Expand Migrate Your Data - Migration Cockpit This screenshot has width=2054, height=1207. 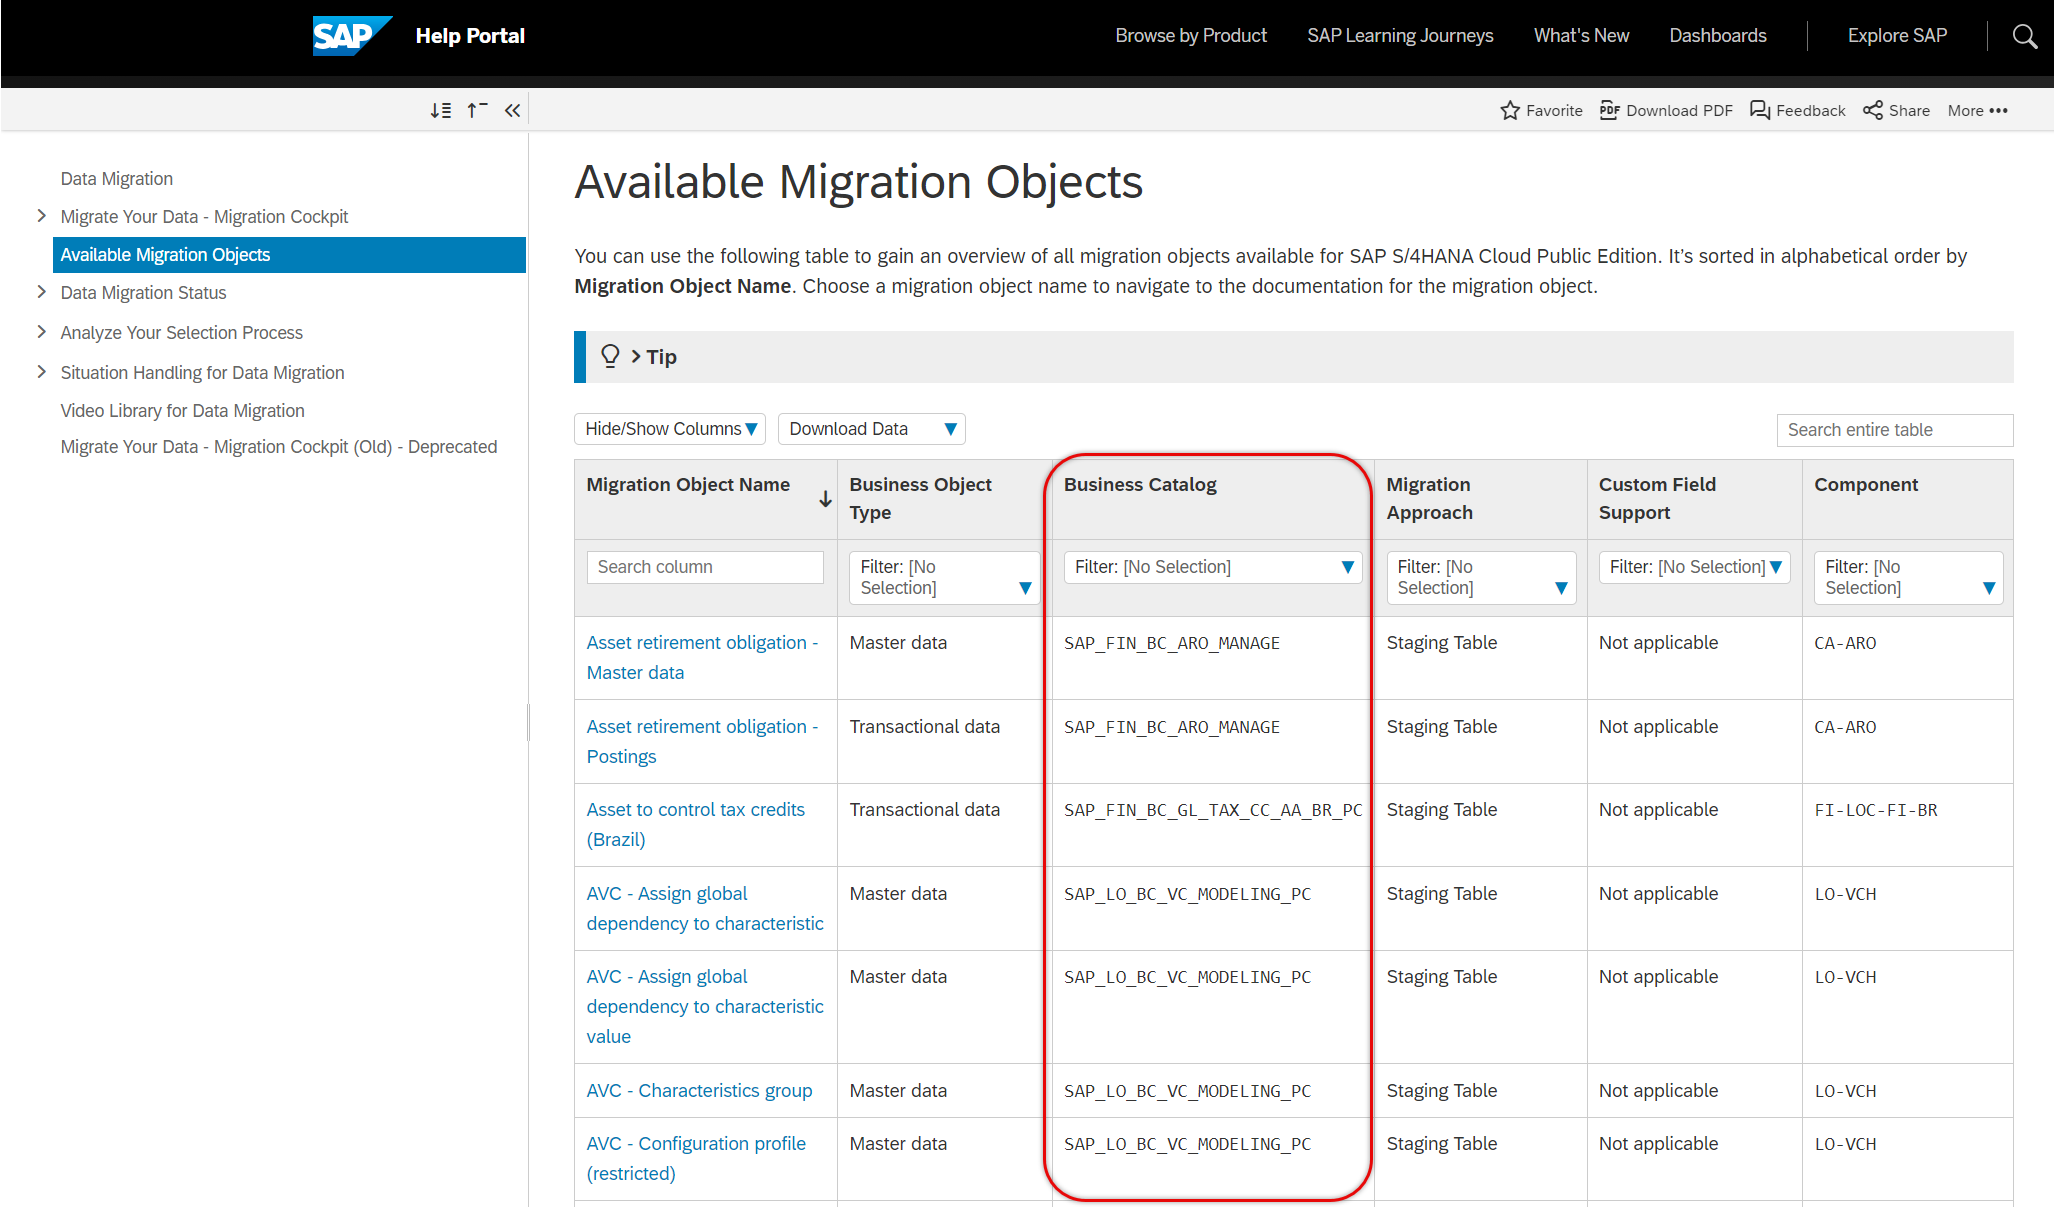(x=41, y=216)
